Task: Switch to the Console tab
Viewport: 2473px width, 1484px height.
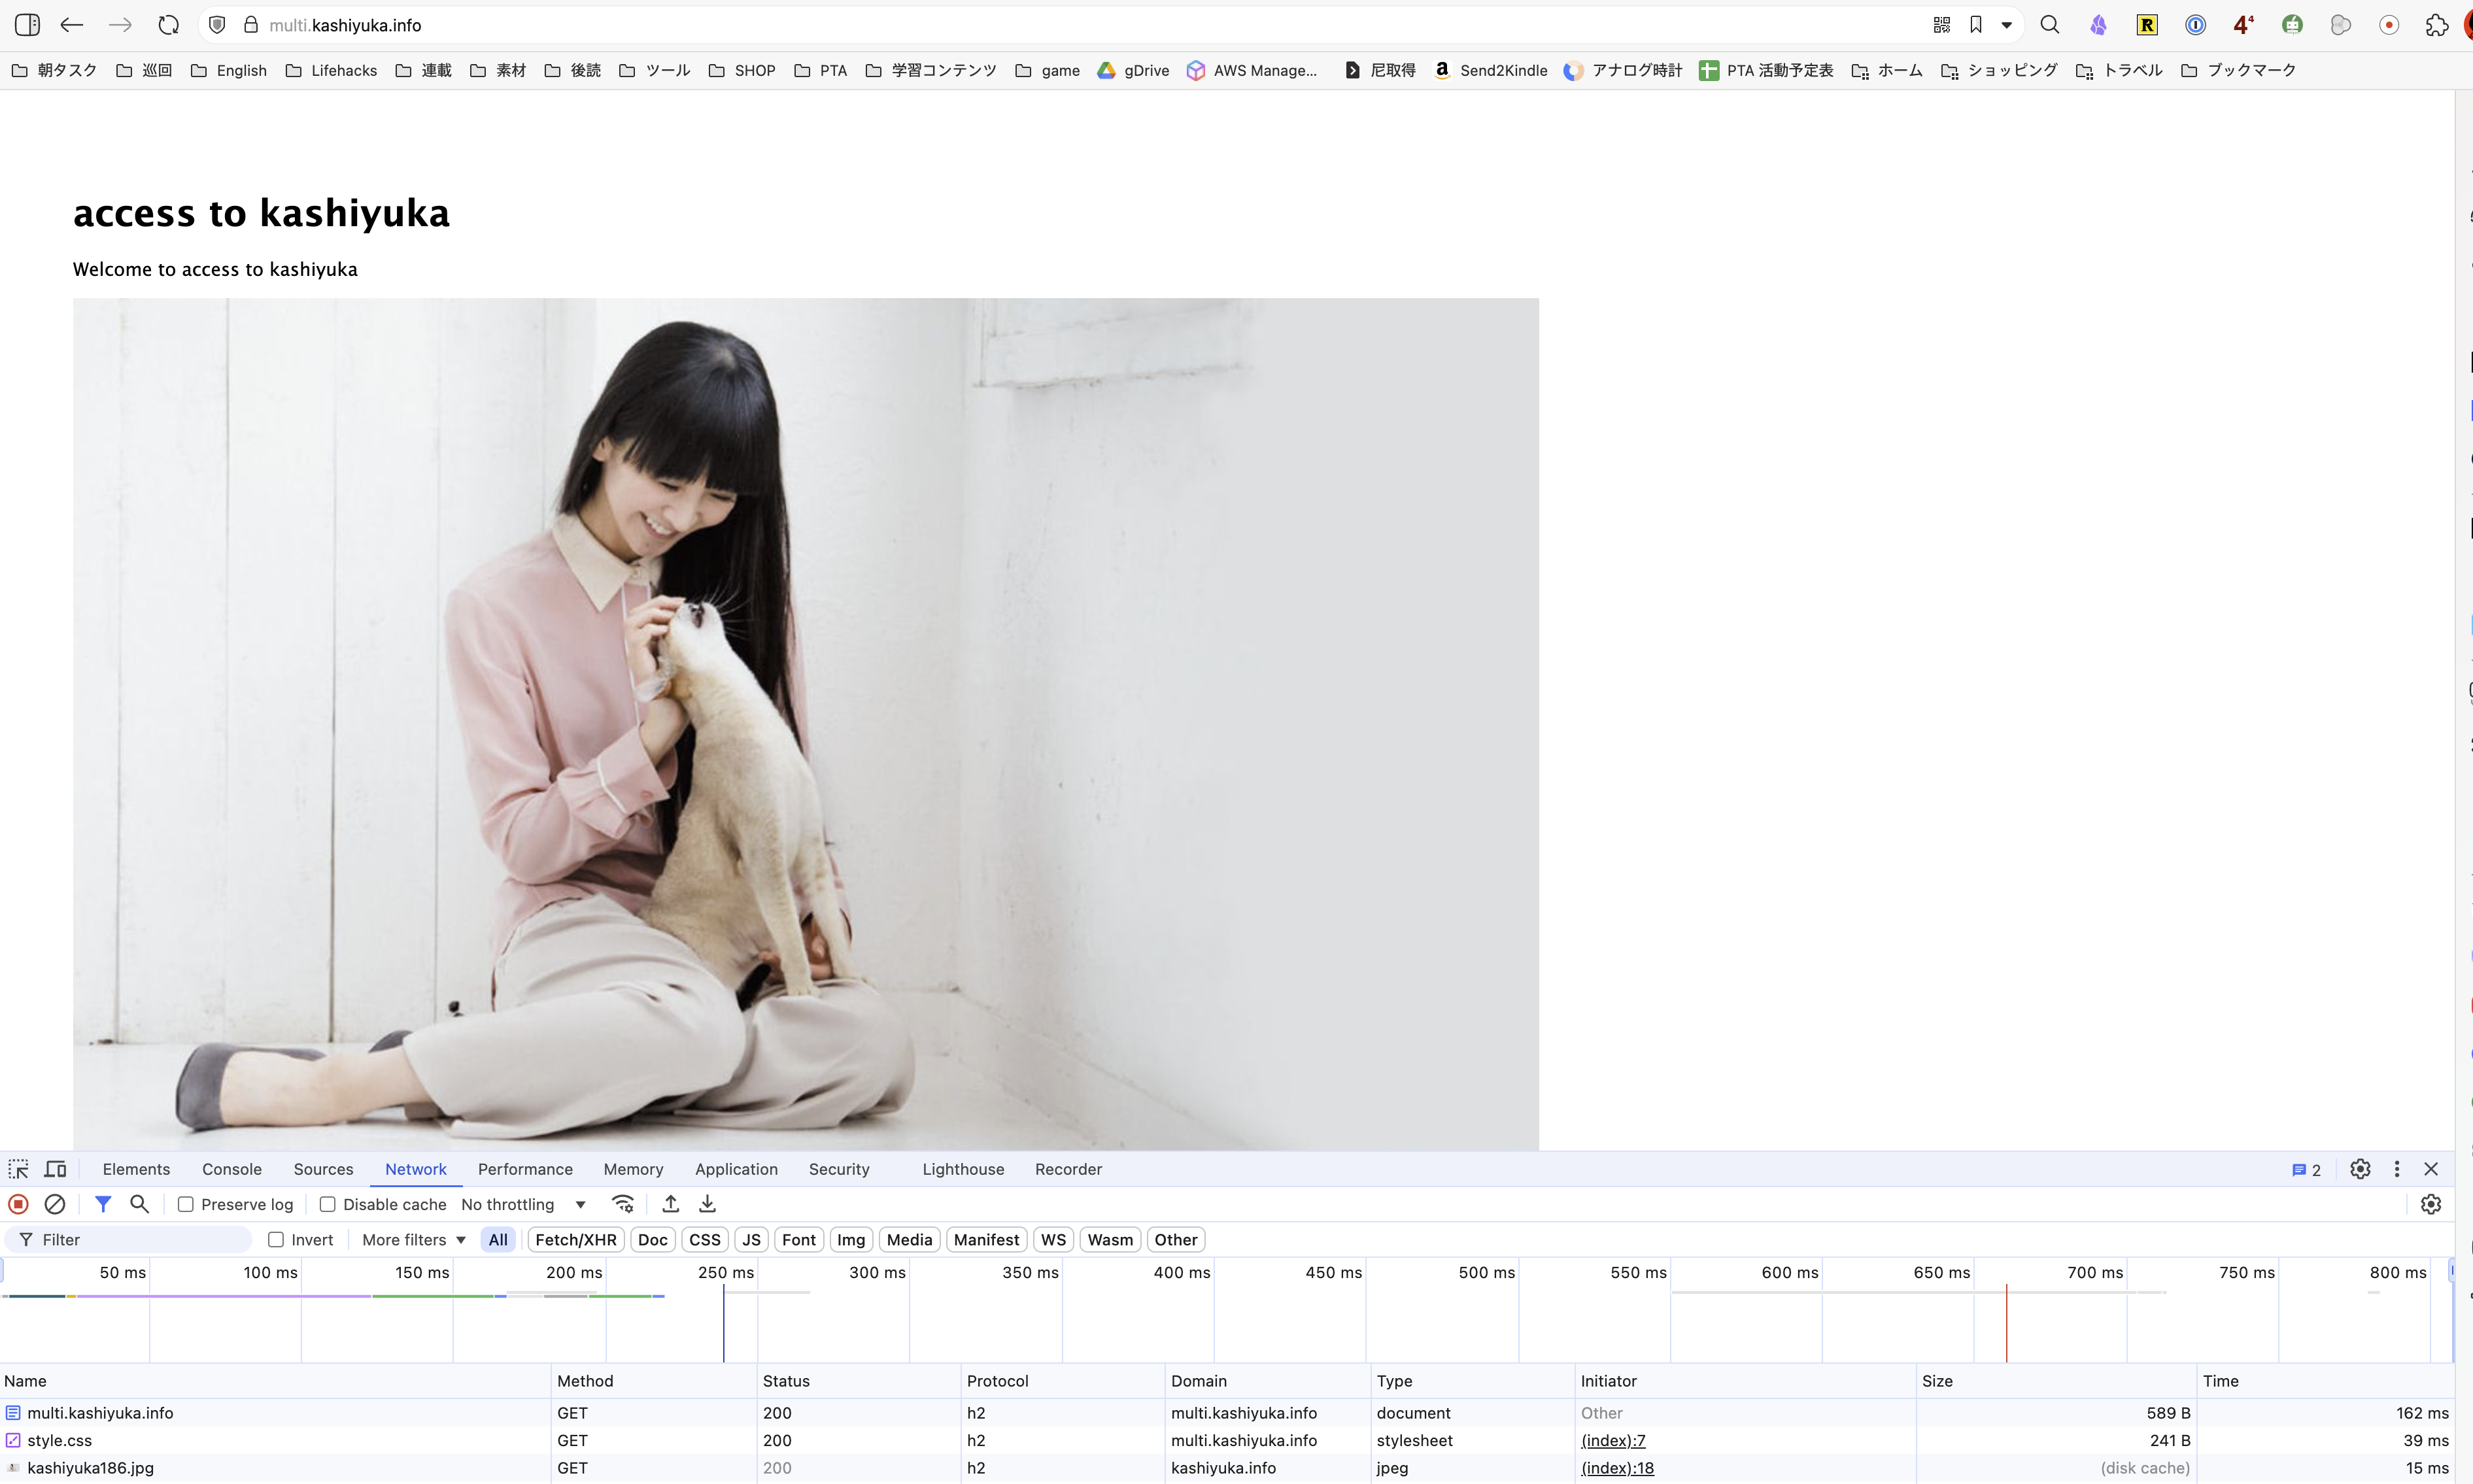Action: (x=231, y=1169)
